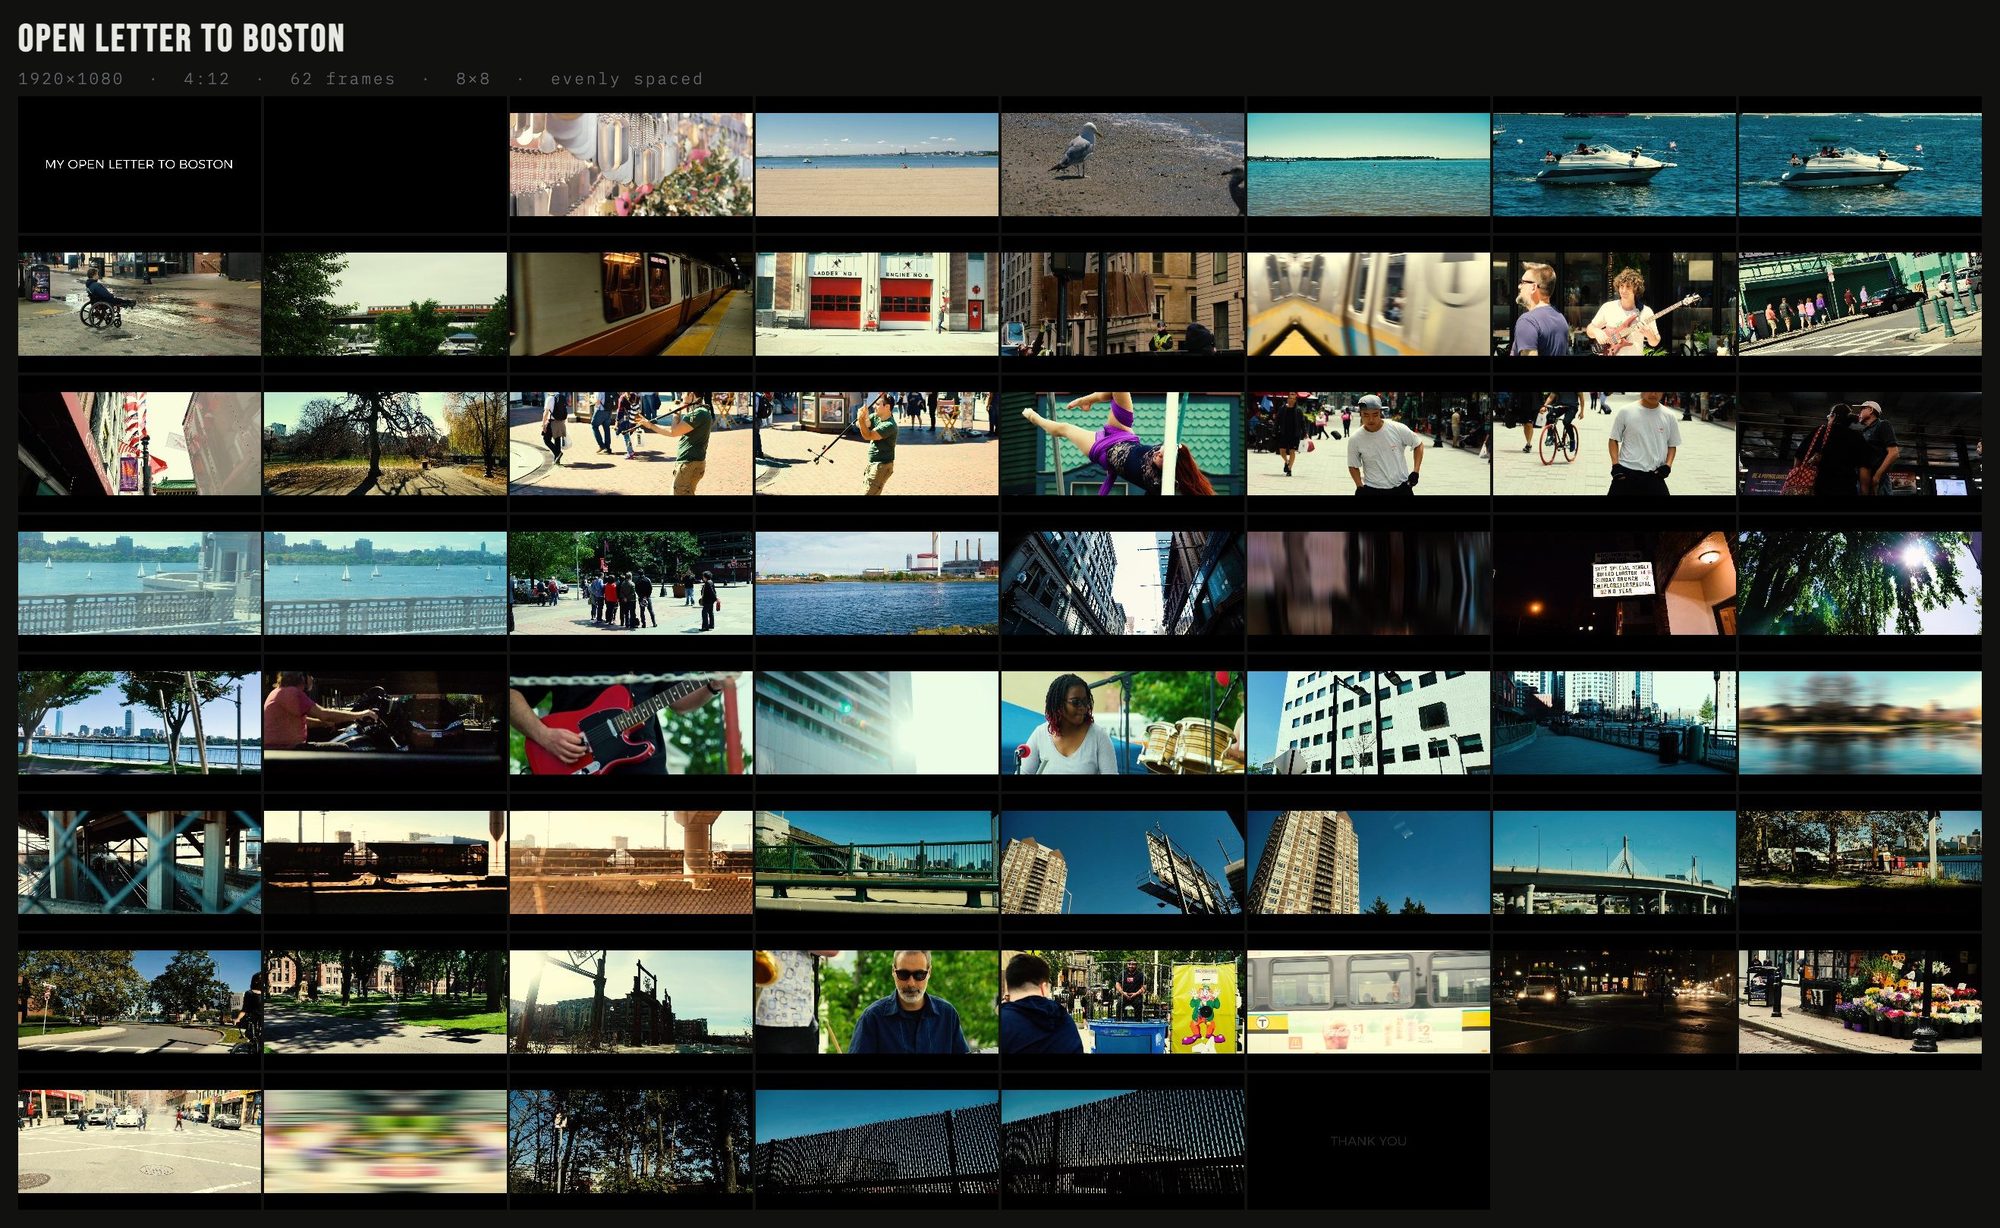Select the seagull on the beach thumbnail
2000x1228 pixels.
tap(1120, 164)
